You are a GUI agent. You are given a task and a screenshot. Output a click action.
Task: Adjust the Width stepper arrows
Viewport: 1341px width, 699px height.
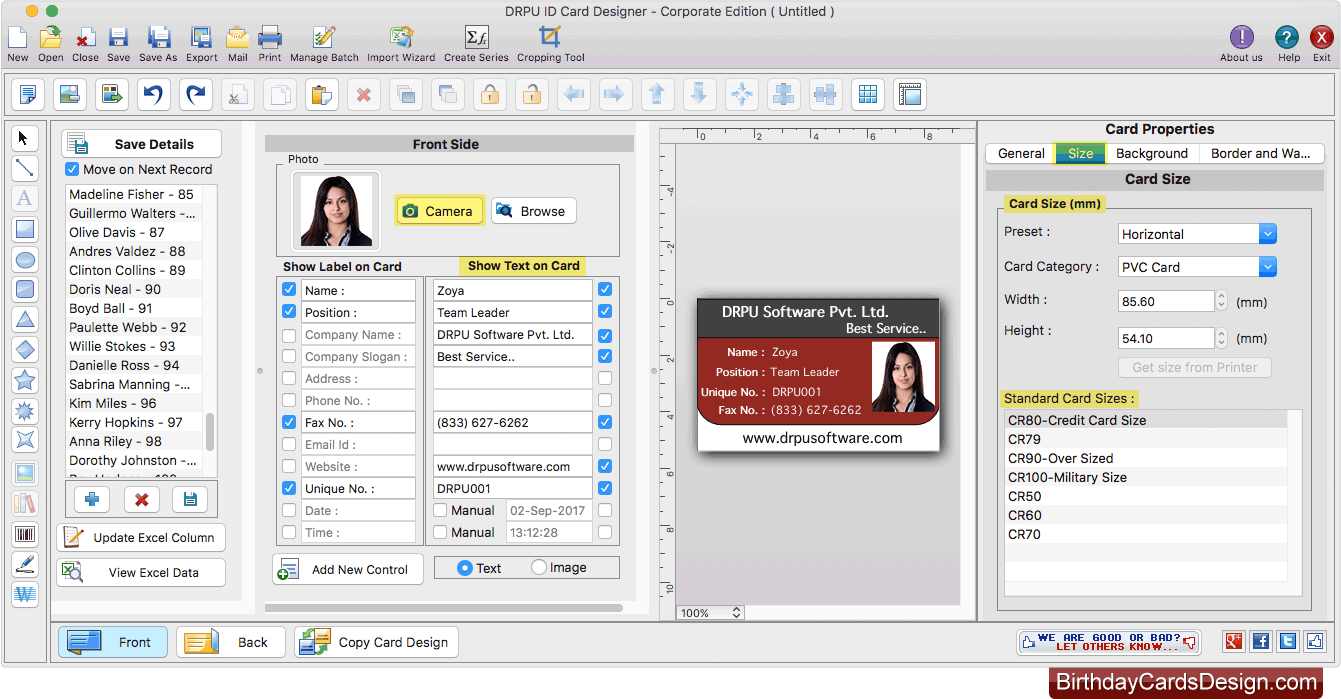pos(1221,300)
